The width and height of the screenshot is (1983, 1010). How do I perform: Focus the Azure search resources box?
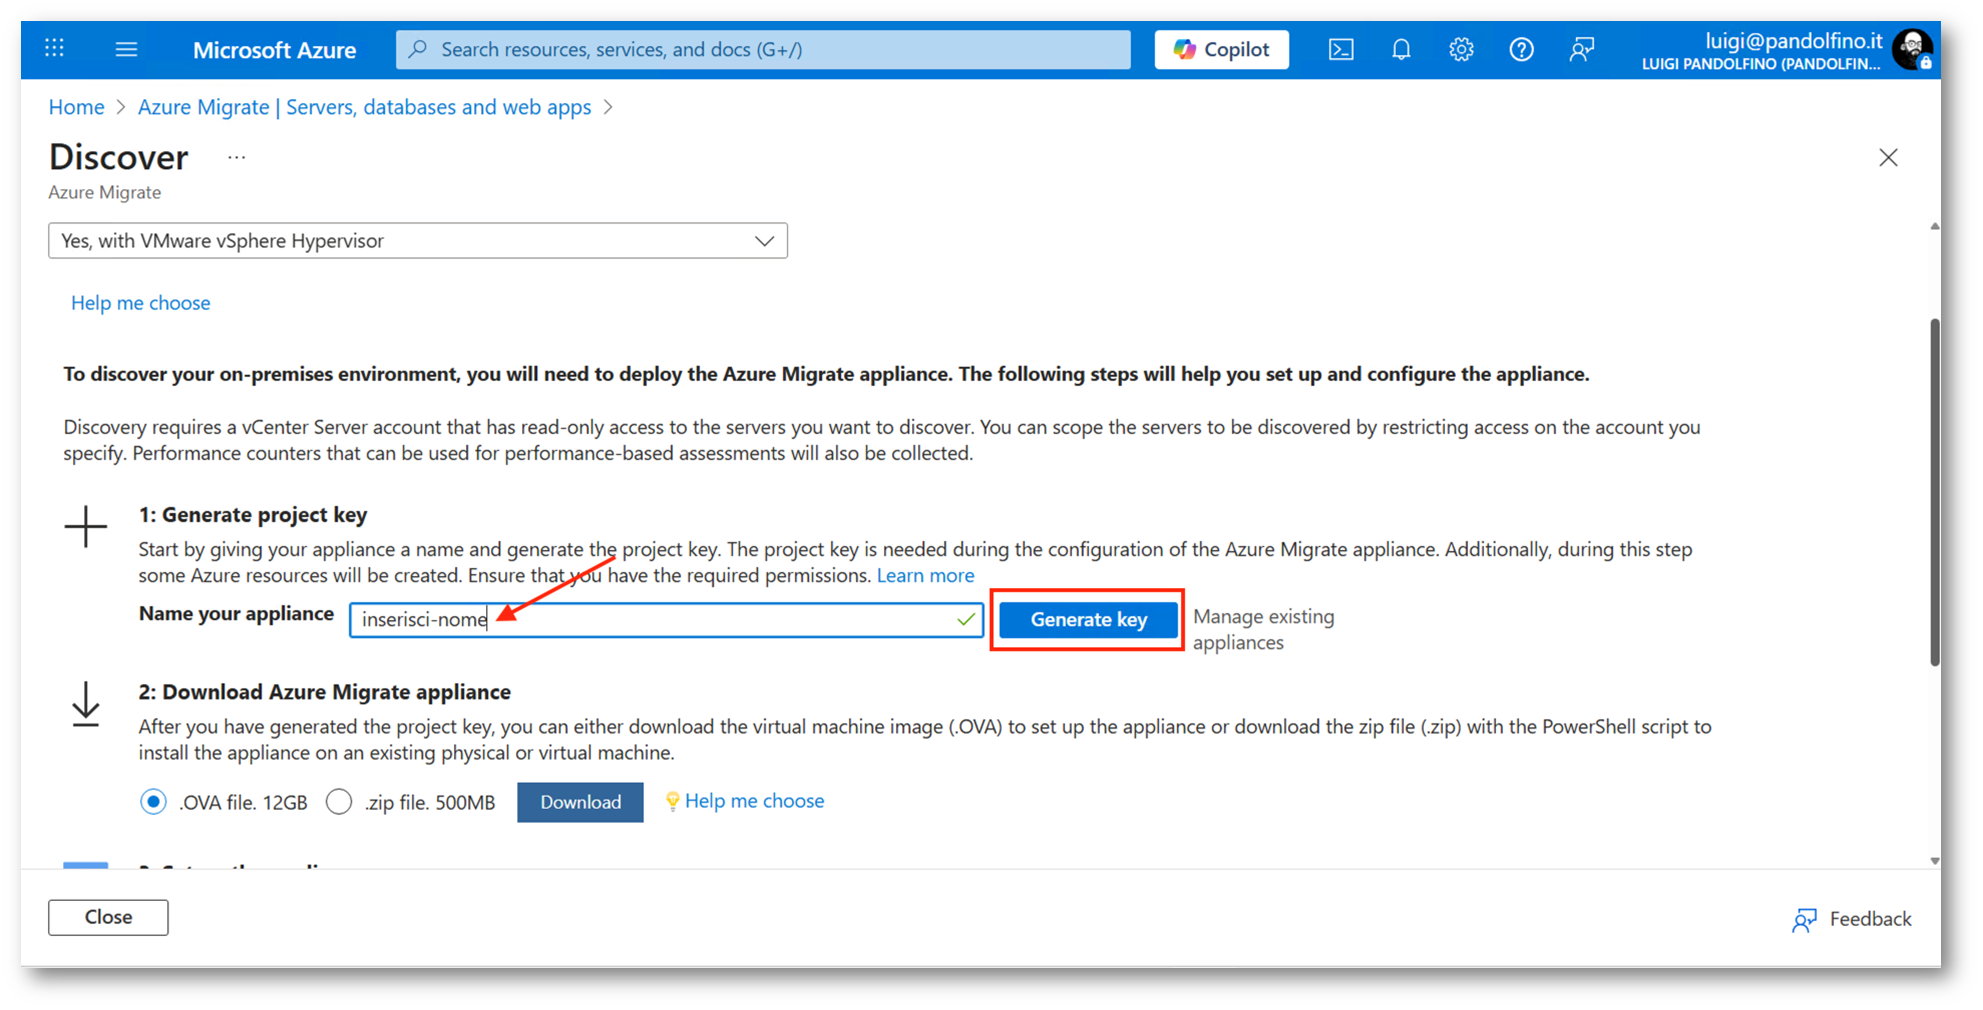763,49
